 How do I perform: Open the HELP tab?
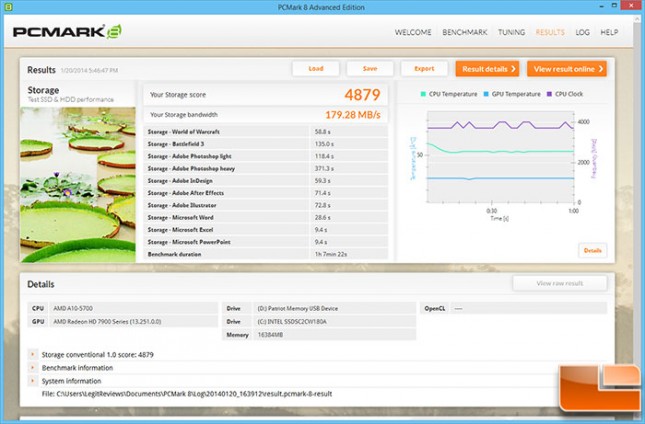tap(609, 32)
